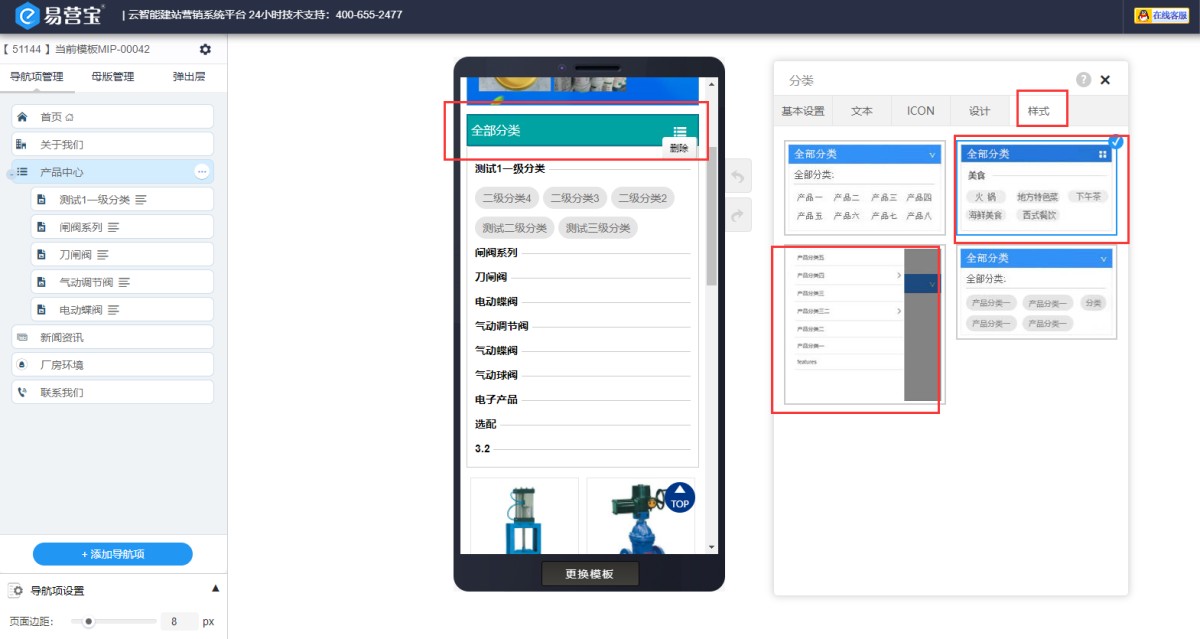The width and height of the screenshot is (1200, 639).
Task: Open 在线客服 online support chat
Action: point(1160,15)
